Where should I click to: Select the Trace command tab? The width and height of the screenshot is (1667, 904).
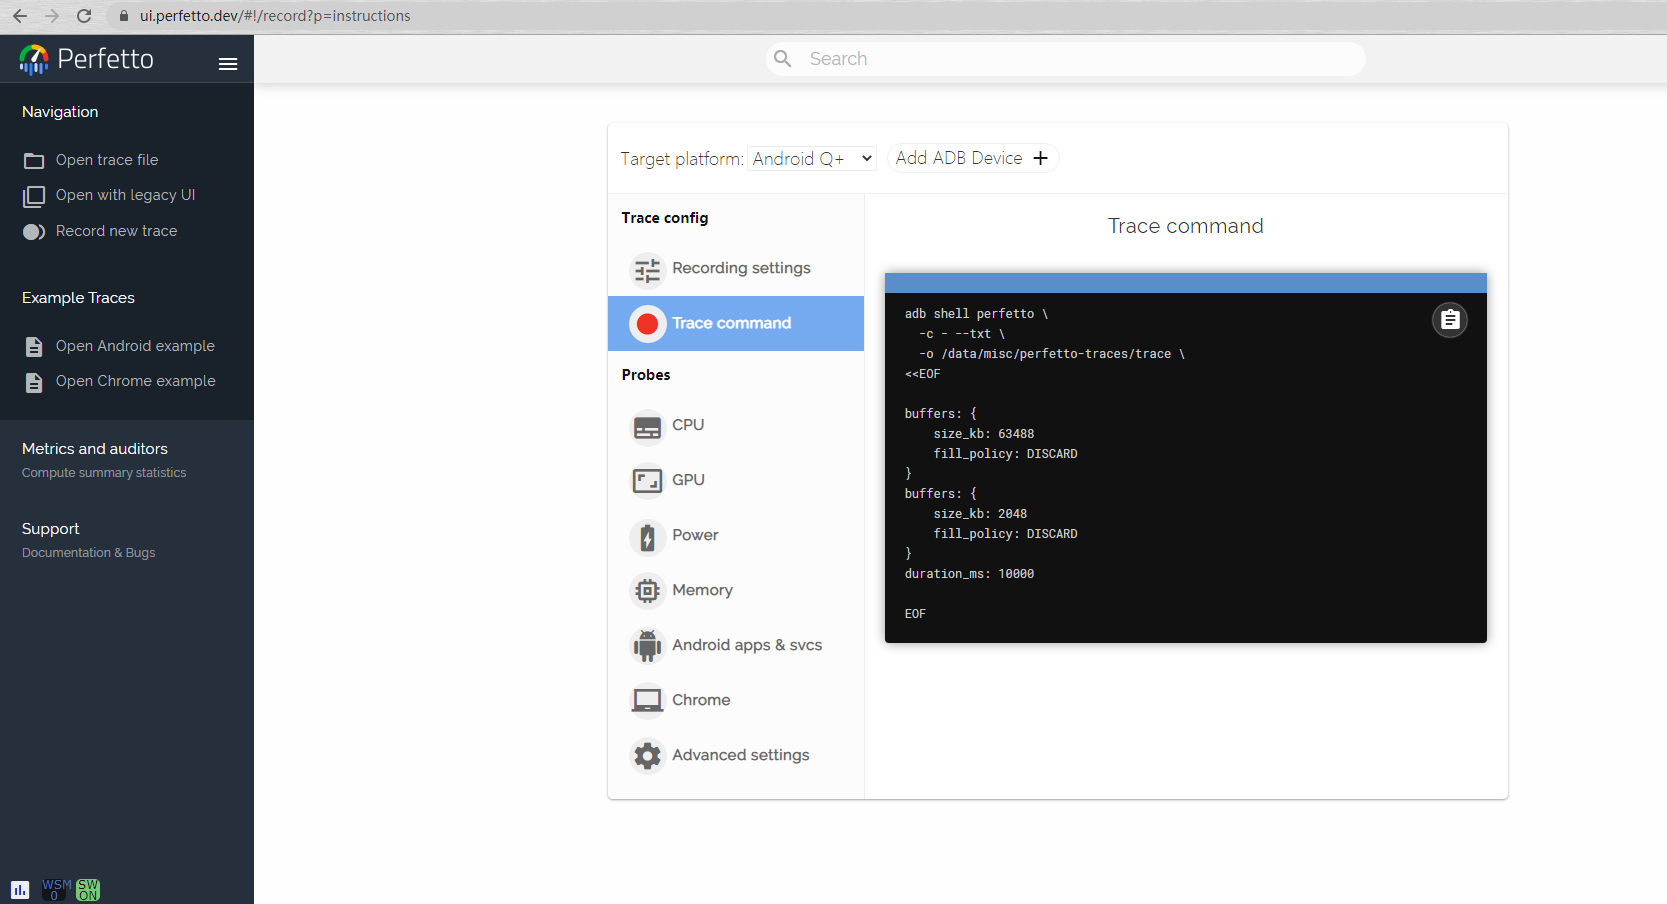[x=731, y=323]
